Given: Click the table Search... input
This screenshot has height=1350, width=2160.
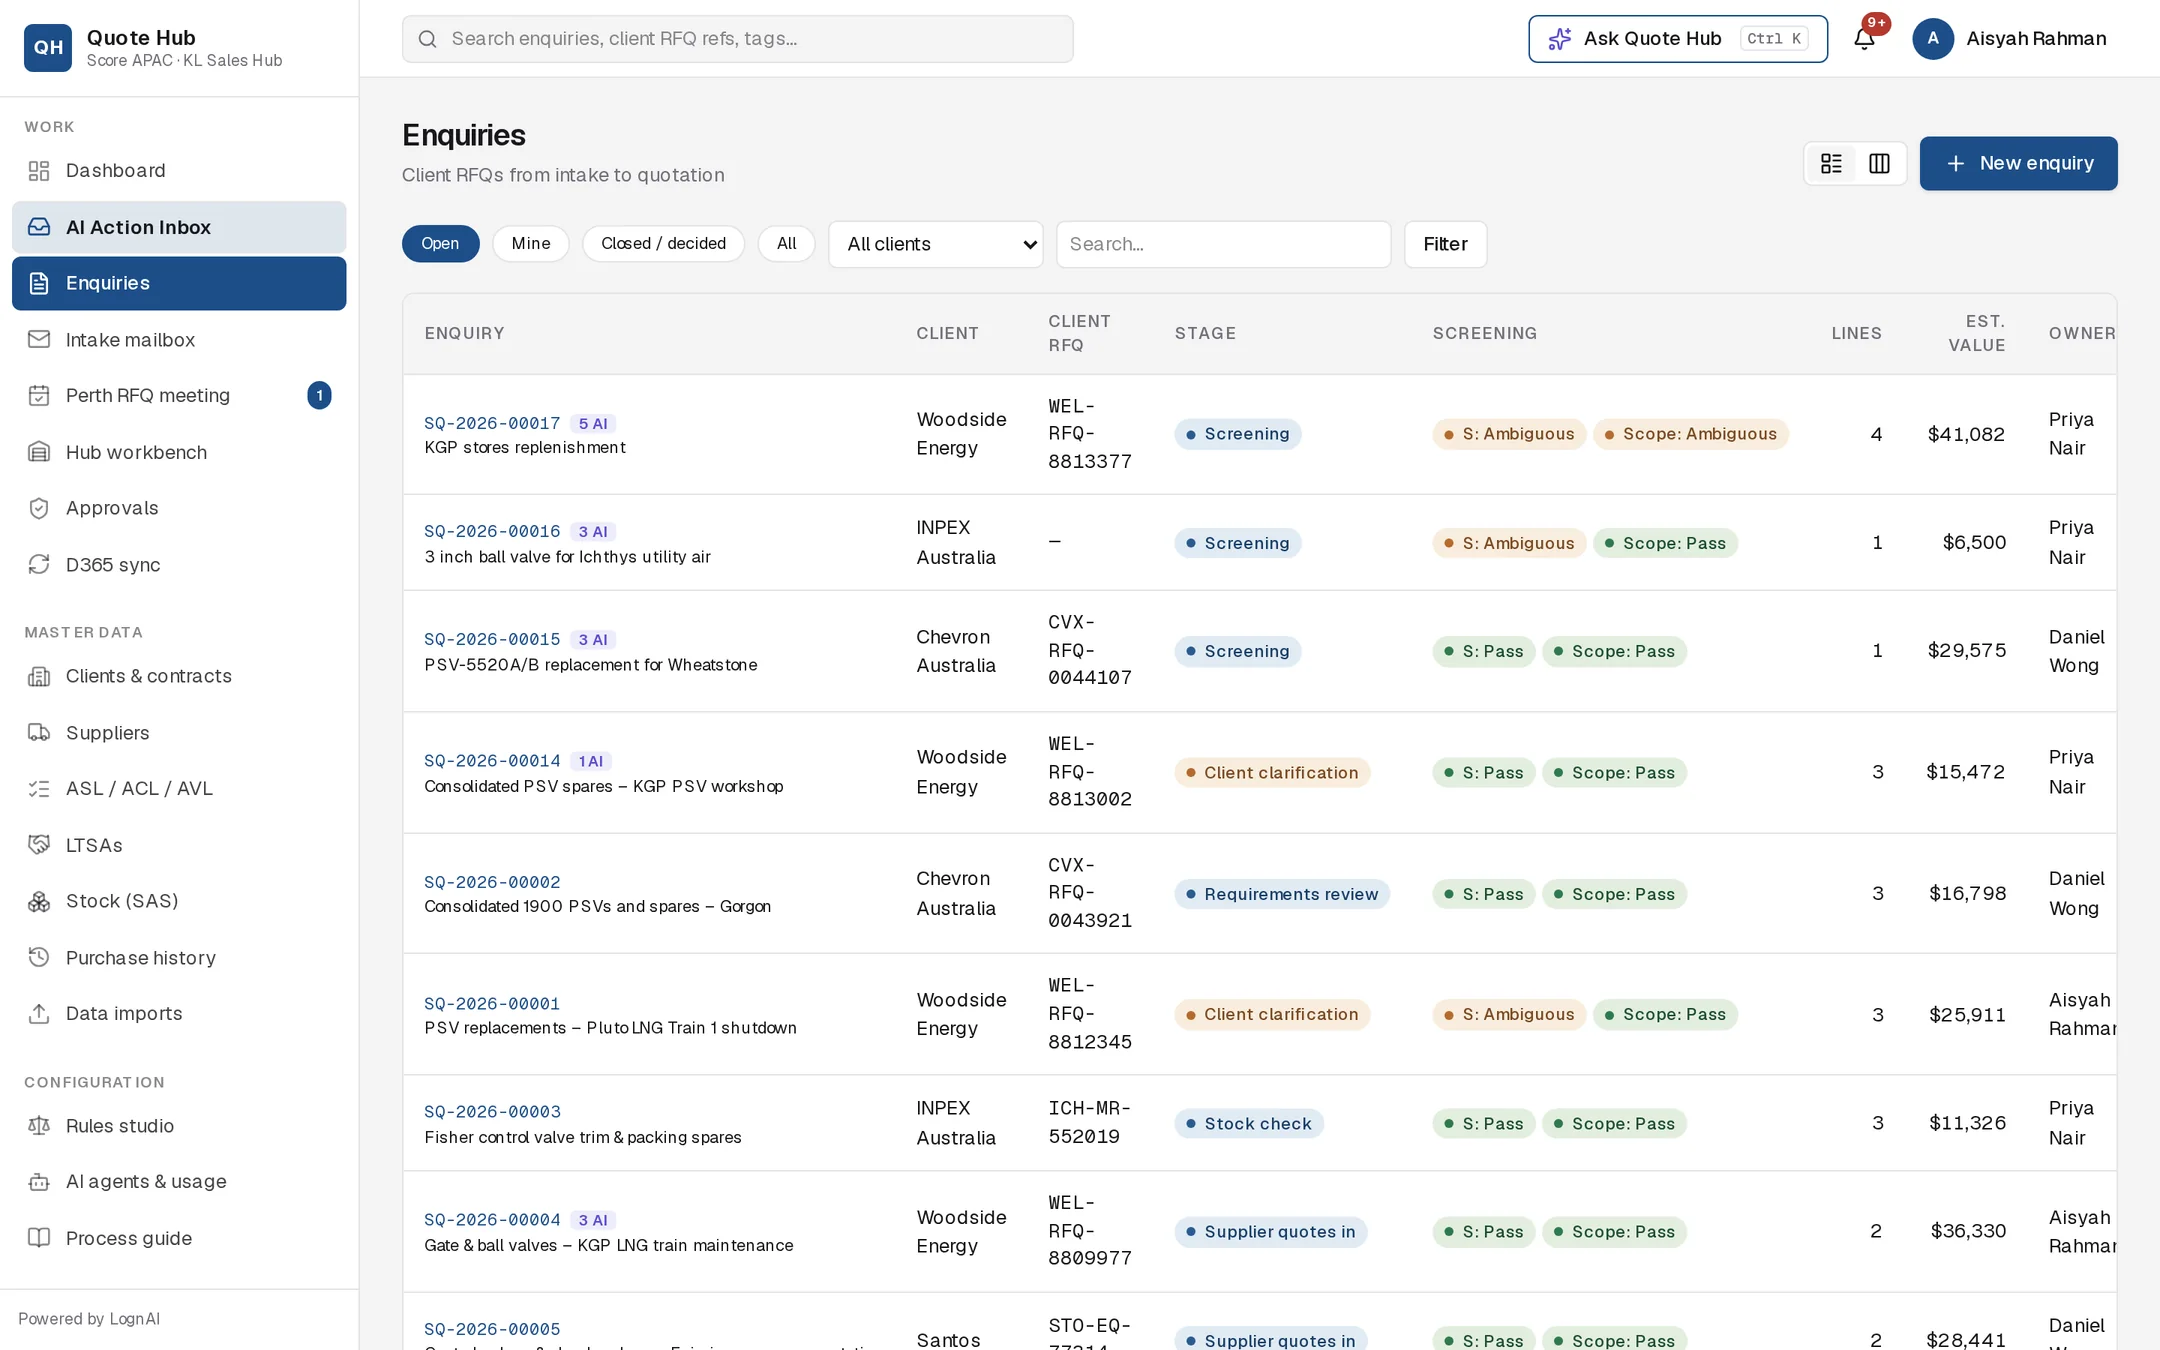Looking at the screenshot, I should [x=1223, y=245].
